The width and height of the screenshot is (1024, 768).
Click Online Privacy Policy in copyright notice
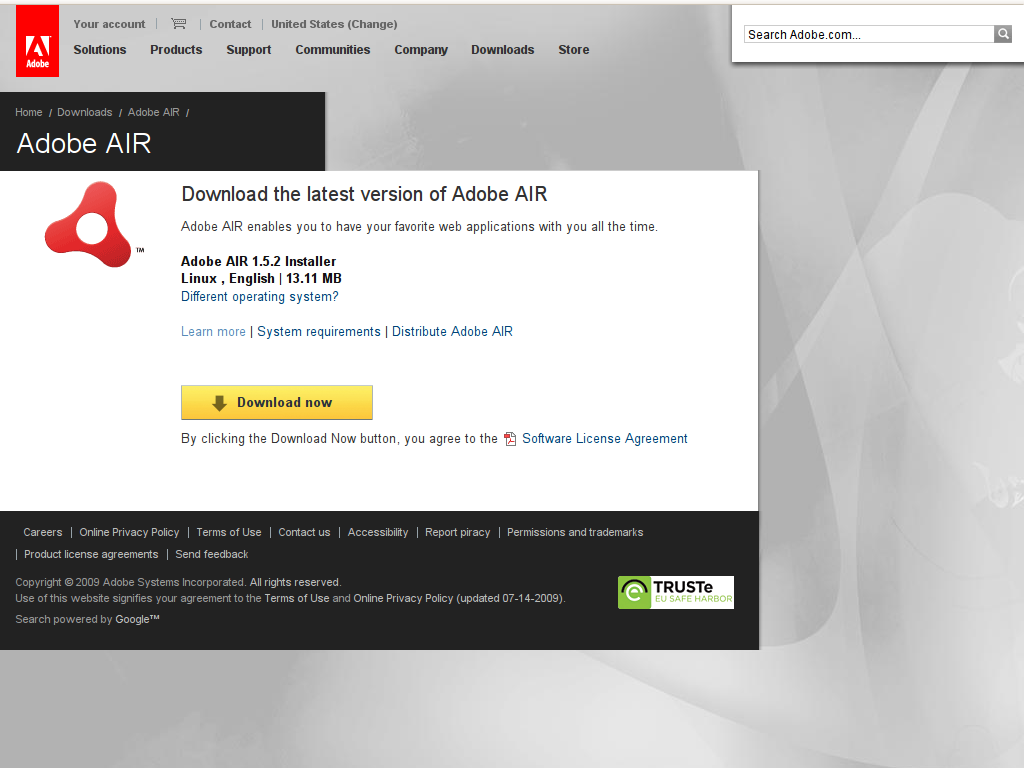[x=403, y=598]
